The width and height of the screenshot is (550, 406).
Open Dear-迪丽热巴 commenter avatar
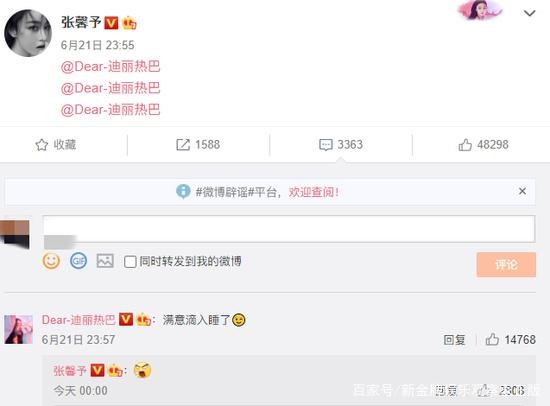click(19, 330)
